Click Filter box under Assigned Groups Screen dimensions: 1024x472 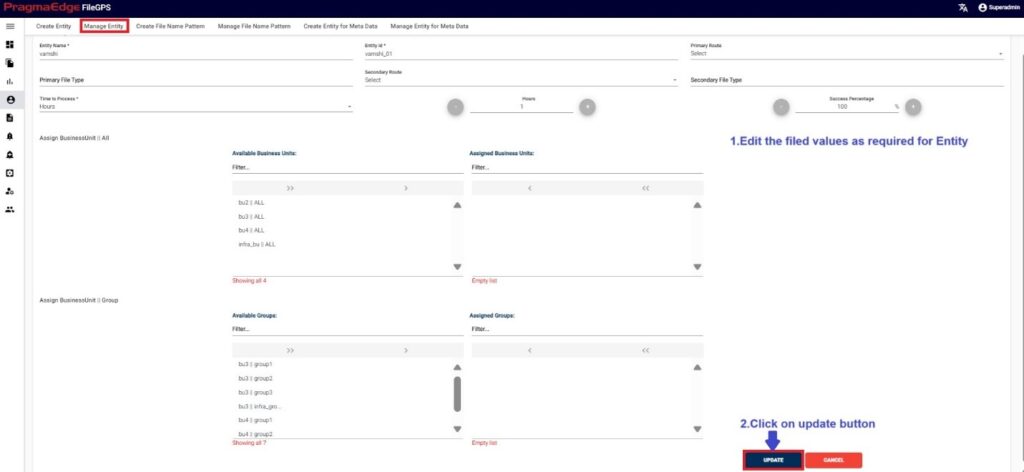(587, 330)
